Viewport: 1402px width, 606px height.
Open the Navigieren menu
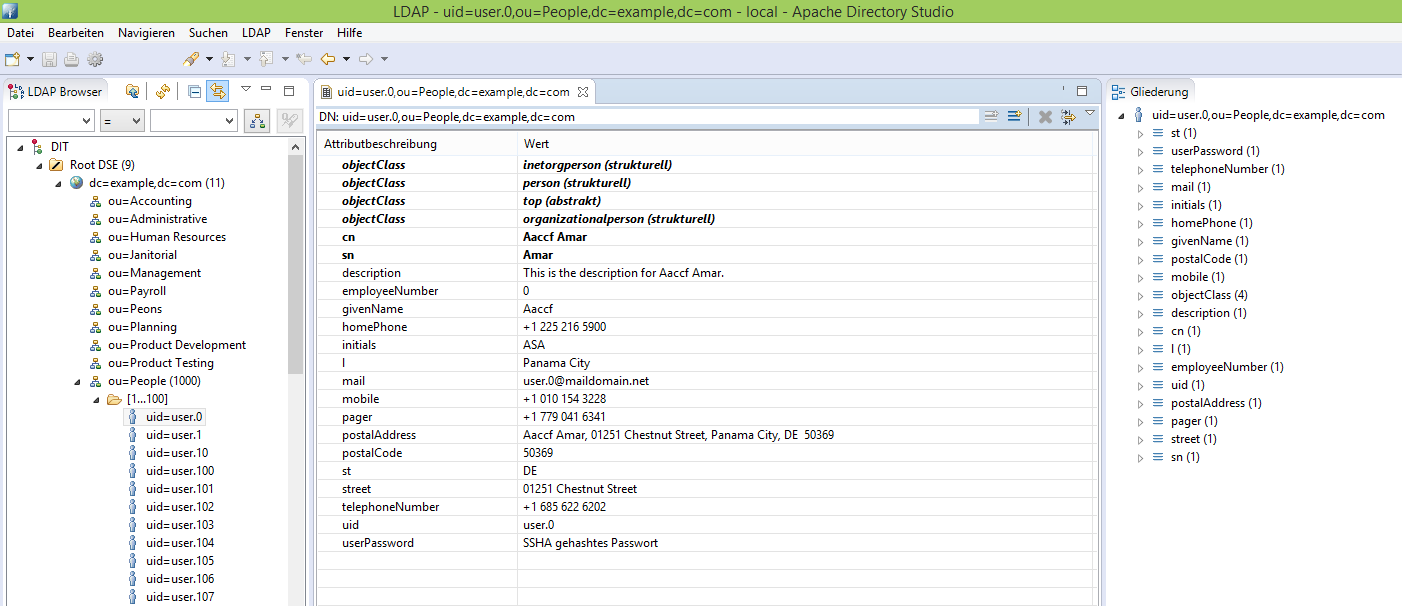tap(146, 33)
